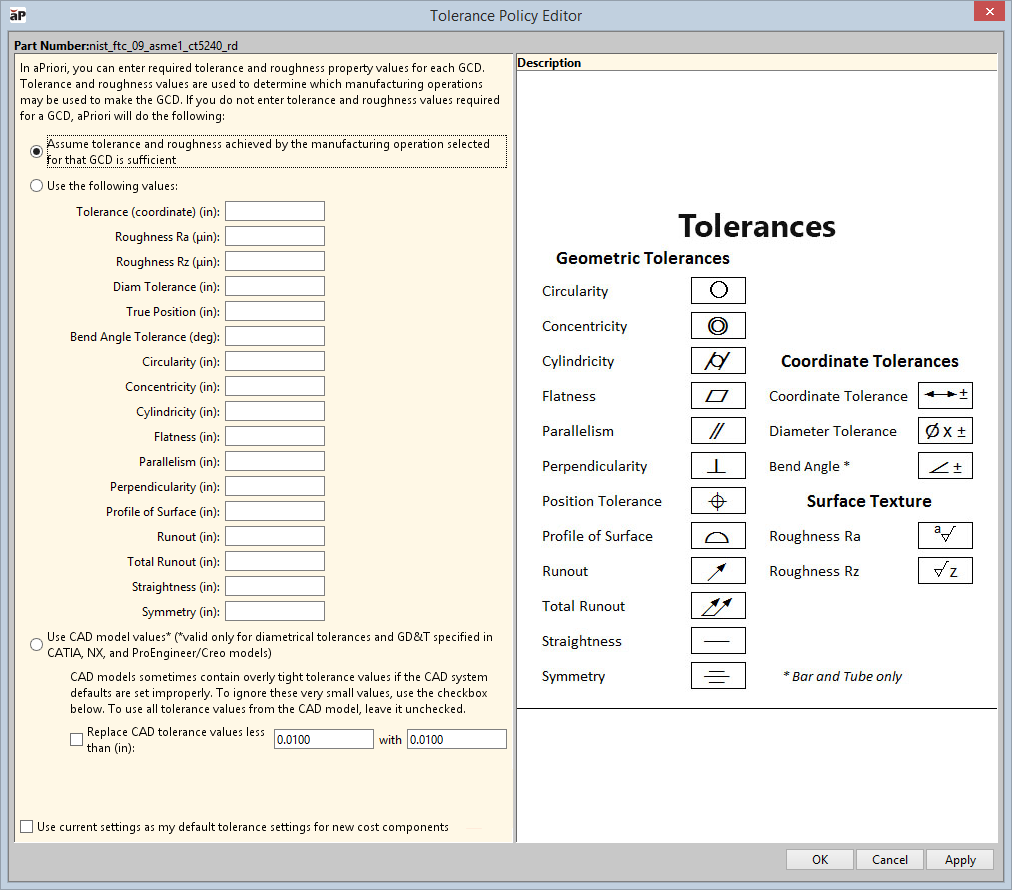Screen dimensions: 1012x890
Task: Click the Symmetry symbol icon
Action: point(718,676)
